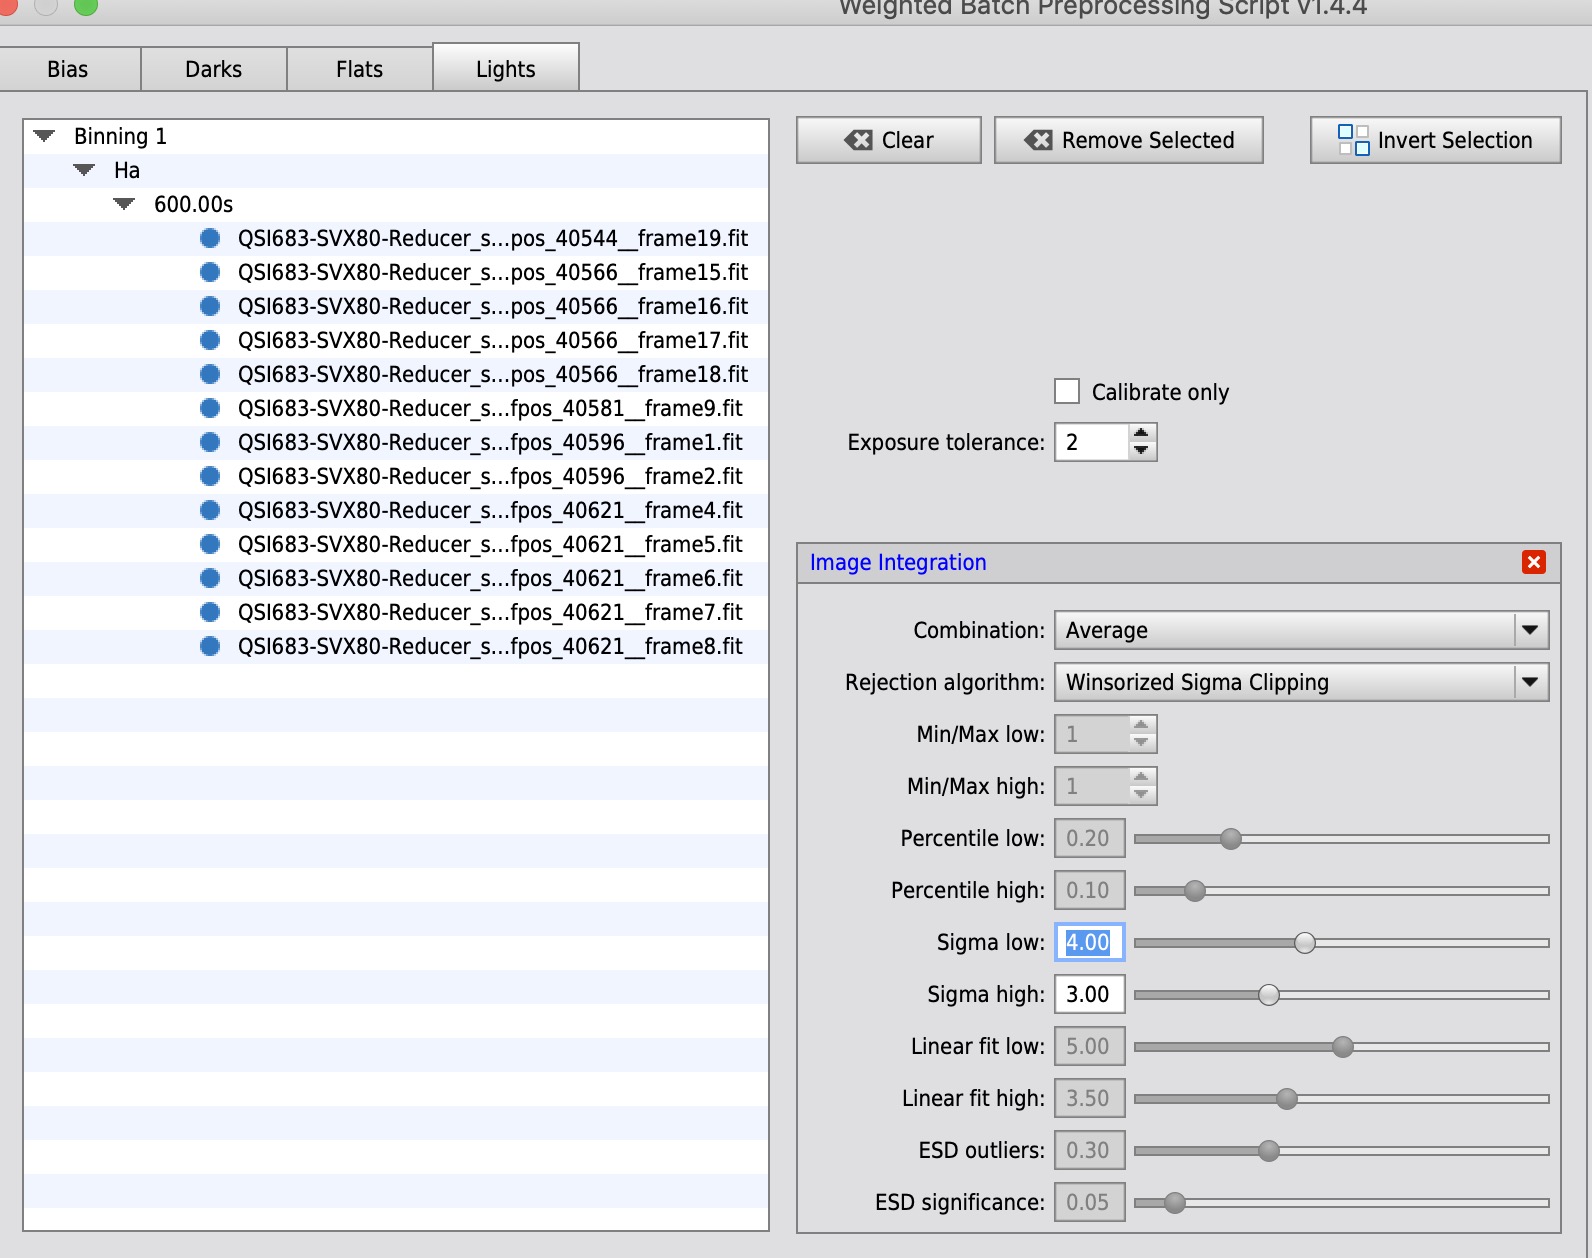Decrease Exposure tolerance with down arrow
This screenshot has height=1258, width=1592.
pos(1141,451)
